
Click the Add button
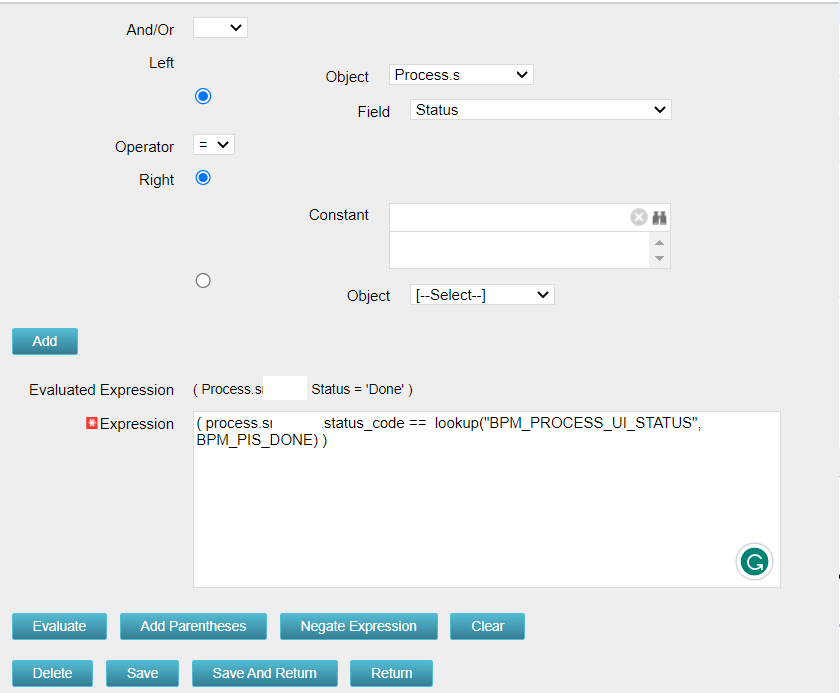pos(45,341)
